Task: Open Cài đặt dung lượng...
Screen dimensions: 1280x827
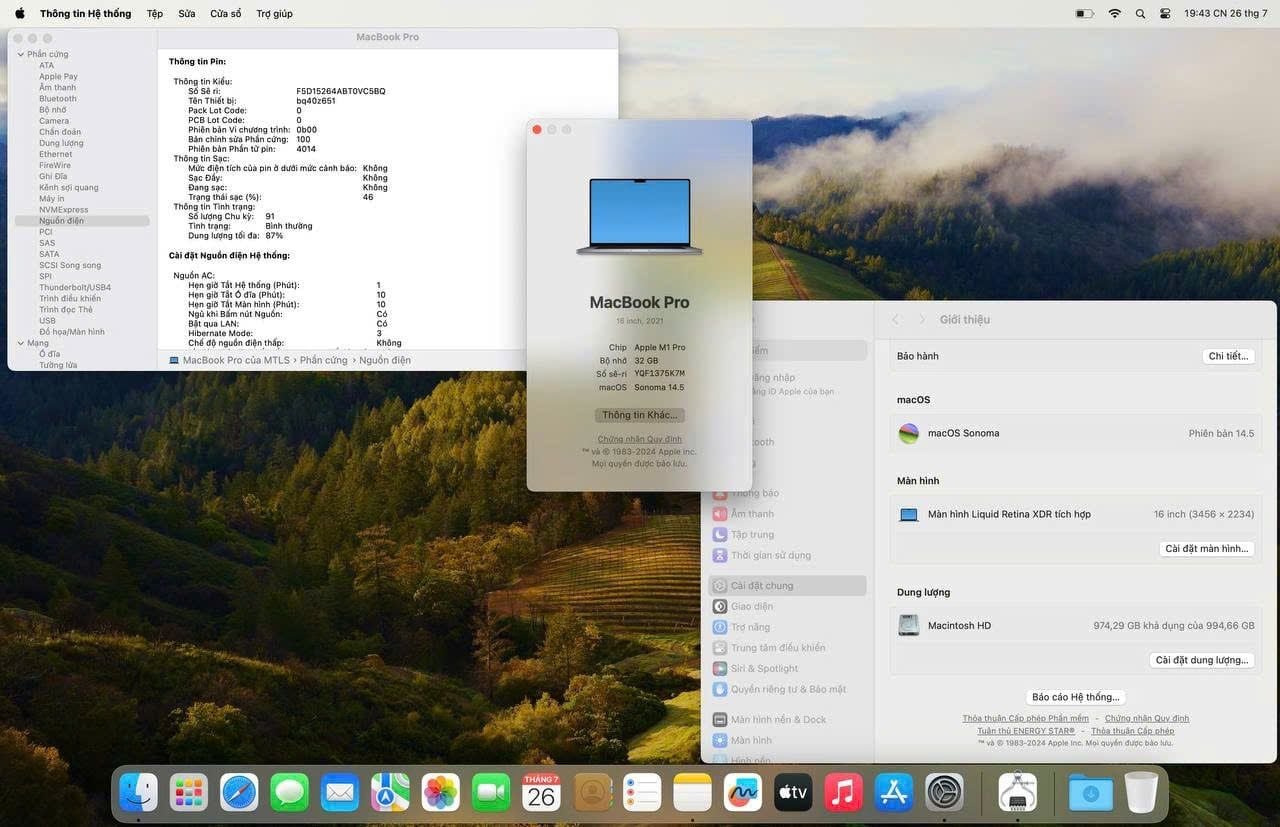Action: click(x=1202, y=660)
